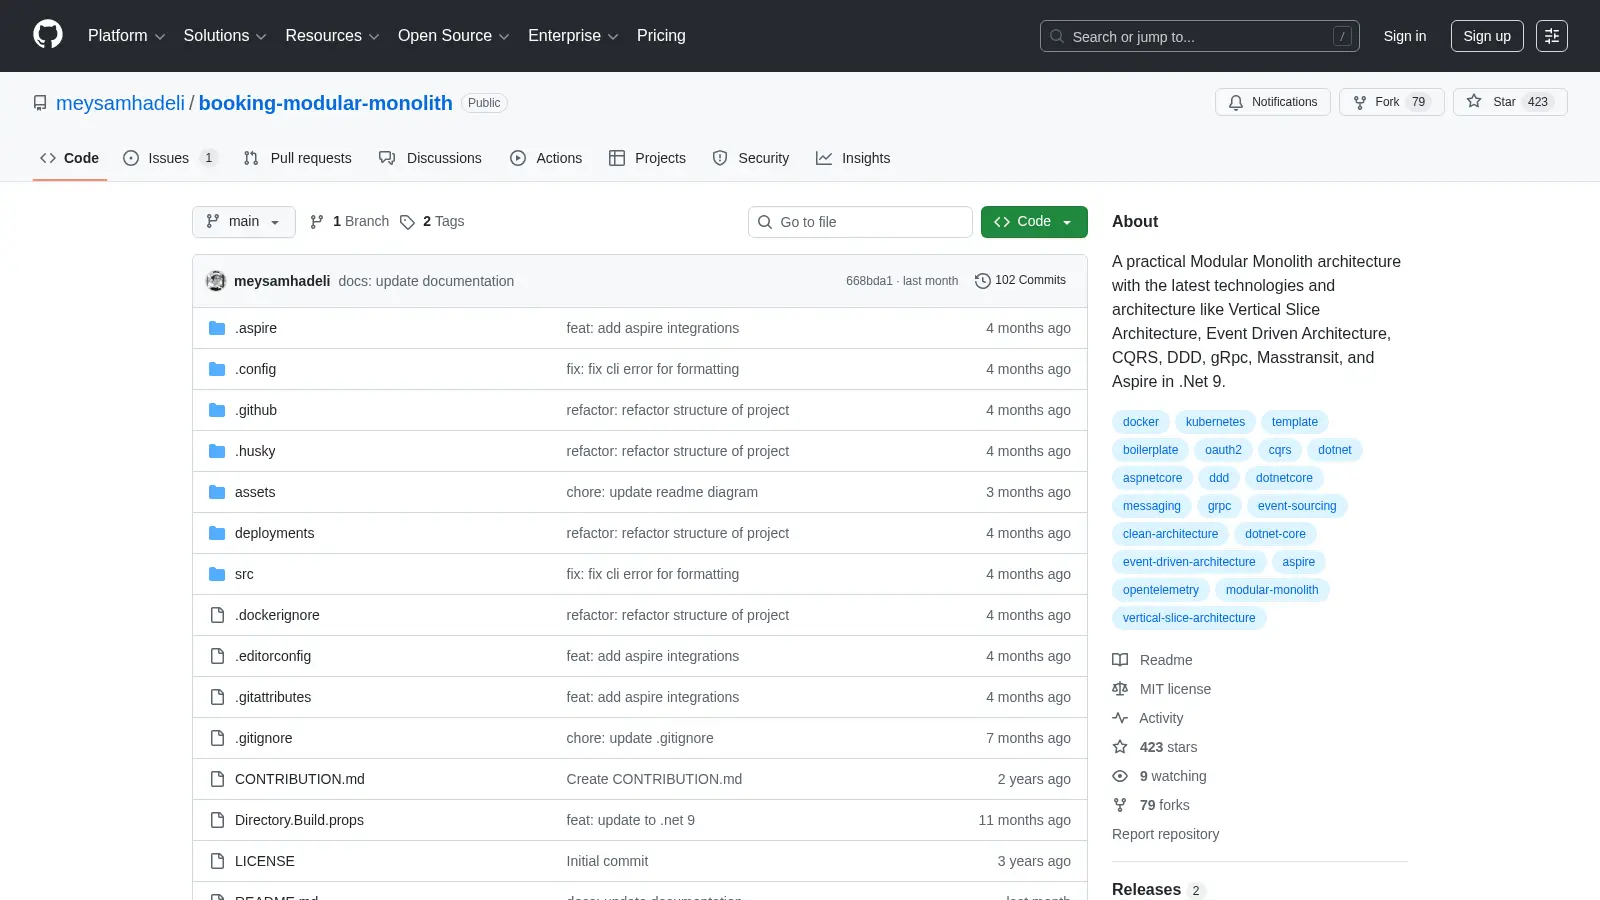Switch to the Pull requests tab

pos(297,158)
